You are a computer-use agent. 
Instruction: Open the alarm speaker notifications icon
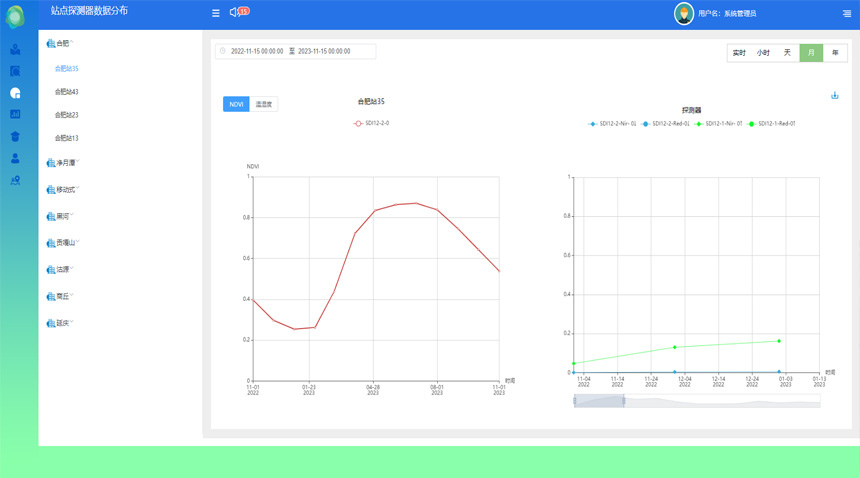click(234, 12)
